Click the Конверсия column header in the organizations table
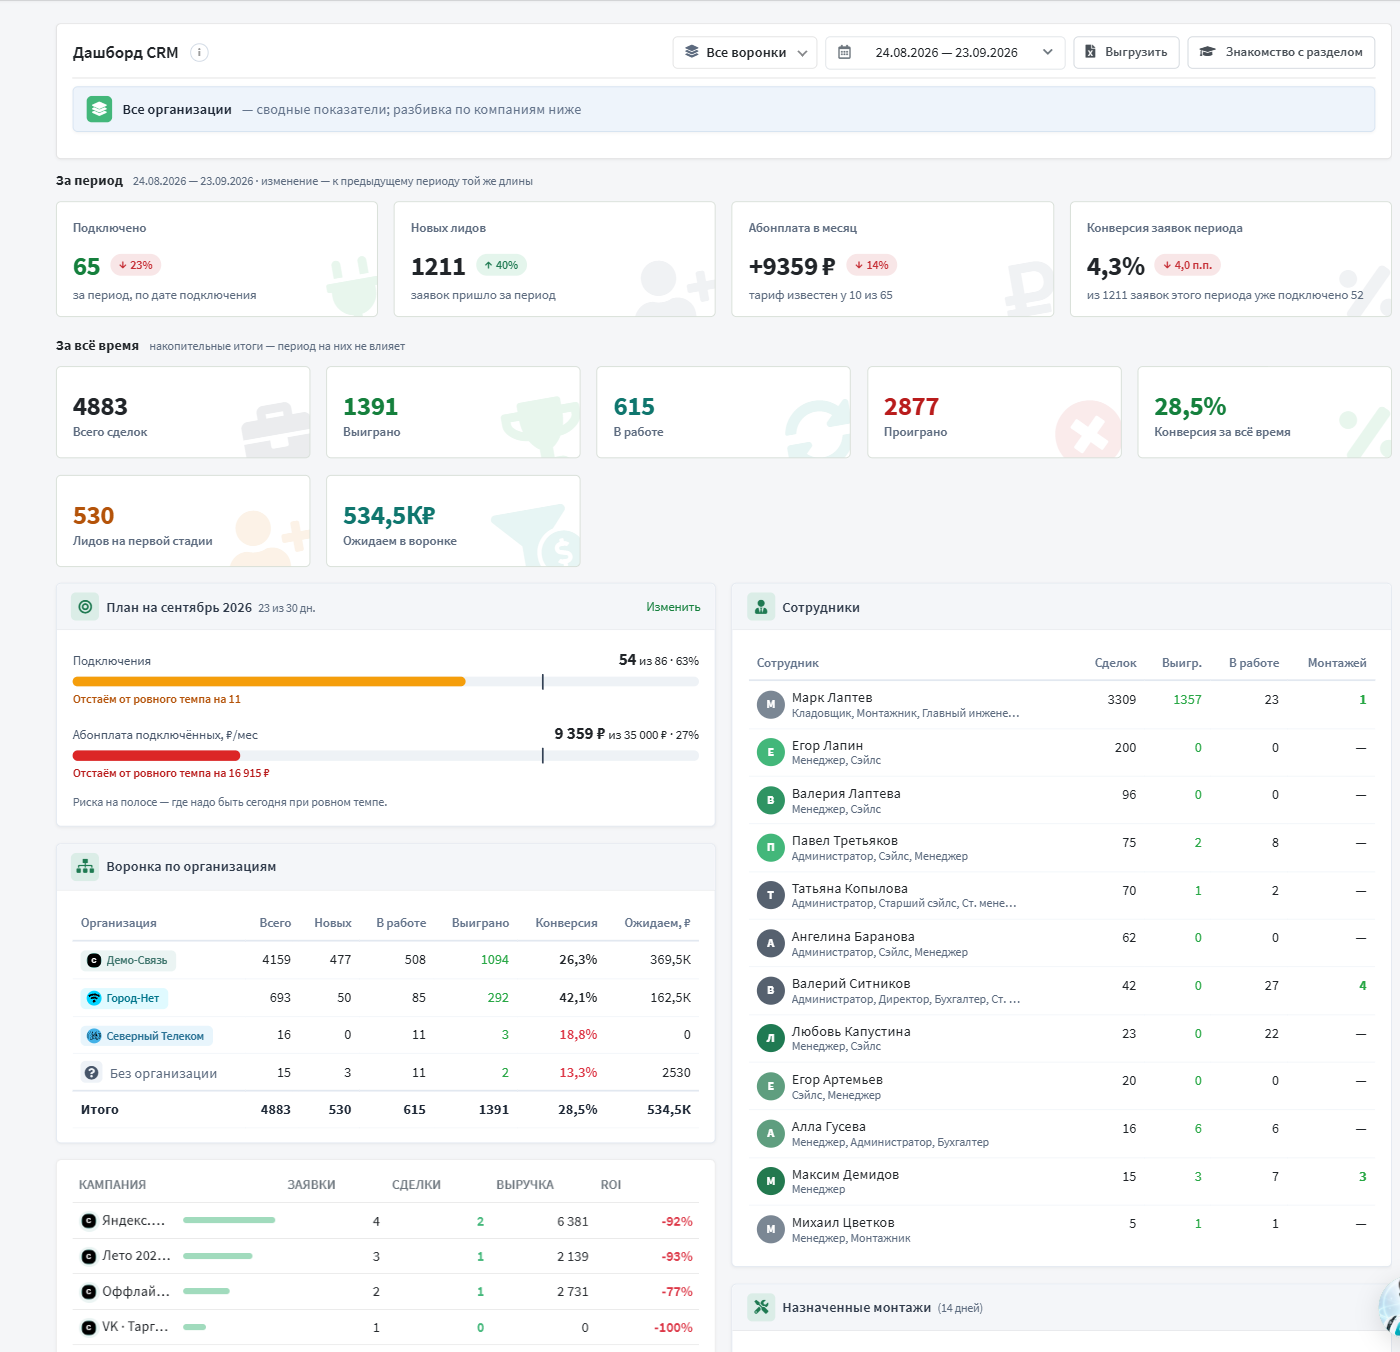This screenshot has width=1400, height=1352. [566, 923]
